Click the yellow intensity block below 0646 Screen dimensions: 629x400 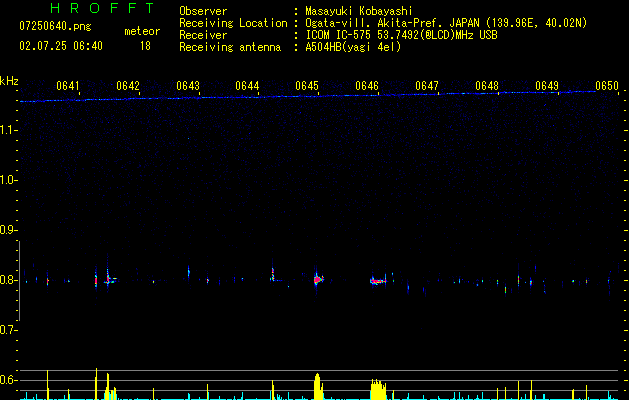point(378,389)
